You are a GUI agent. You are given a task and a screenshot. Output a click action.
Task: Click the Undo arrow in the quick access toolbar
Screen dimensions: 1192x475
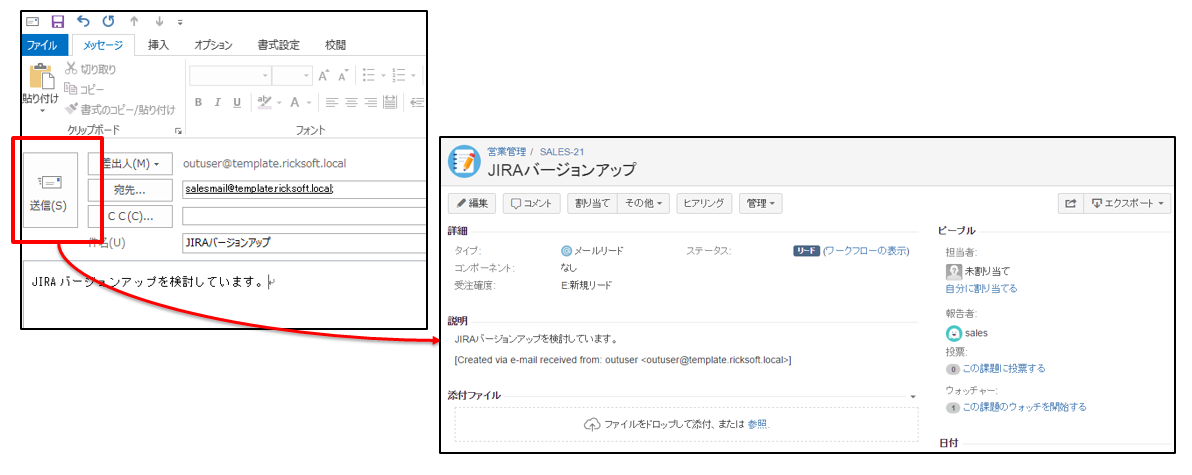(84, 21)
